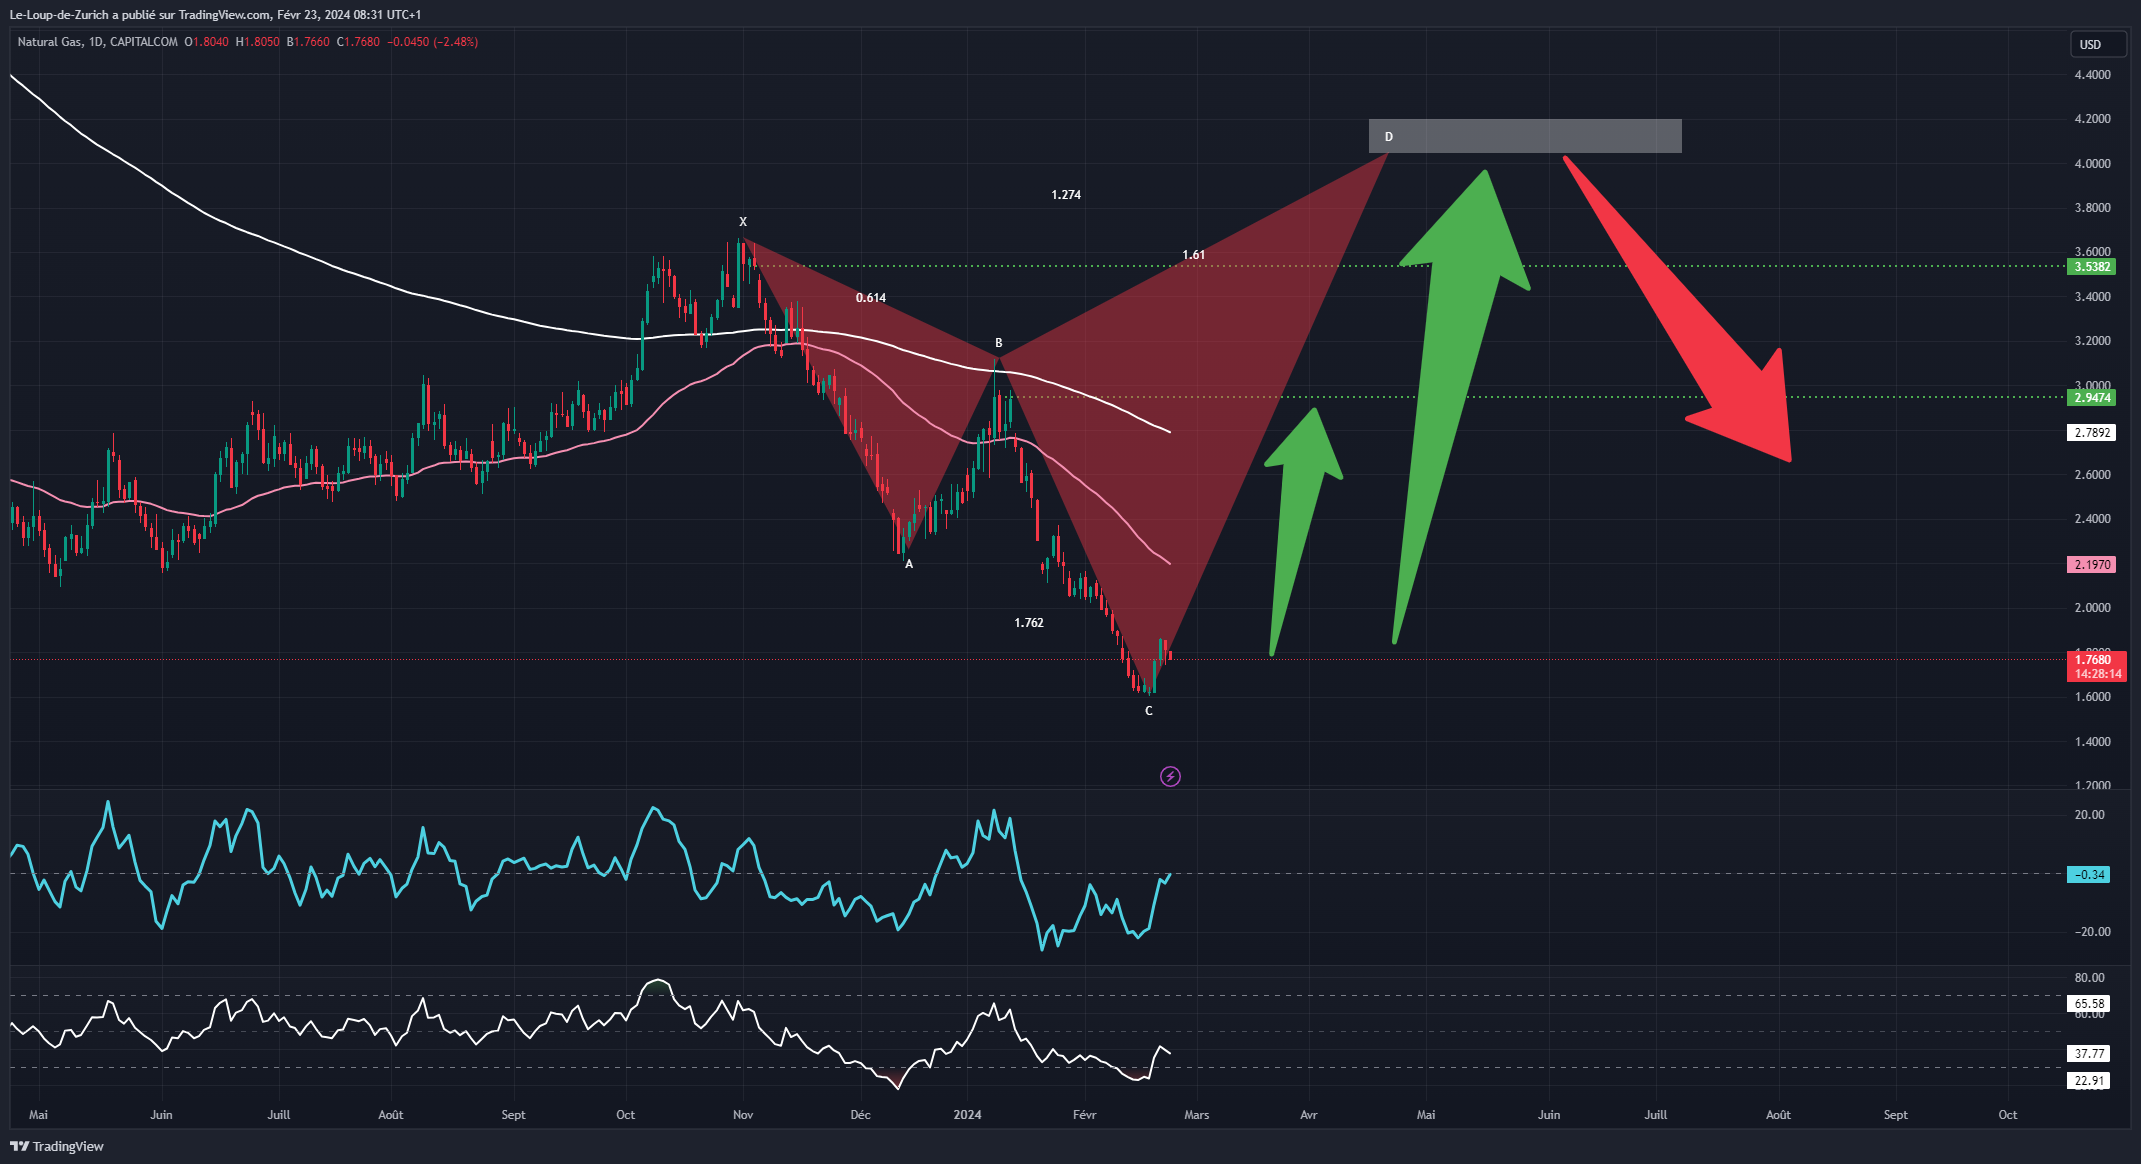Click the open value O1.8040
Image resolution: width=2141 pixels, height=1164 pixels.
pos(206,42)
